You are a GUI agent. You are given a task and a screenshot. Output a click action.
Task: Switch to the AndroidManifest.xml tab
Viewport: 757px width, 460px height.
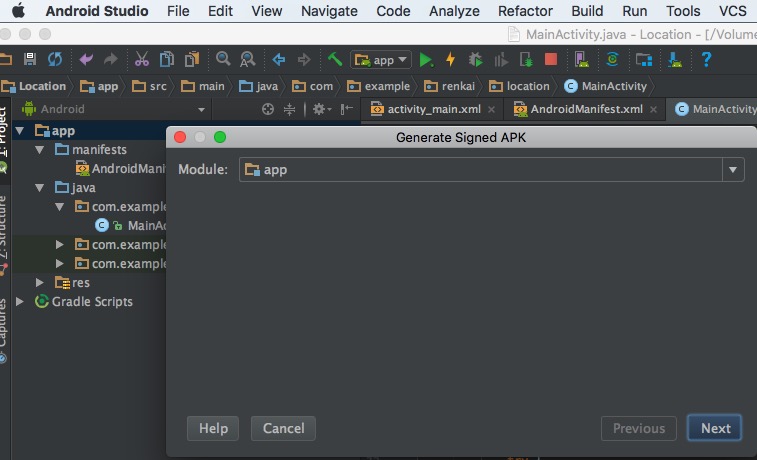(586, 109)
